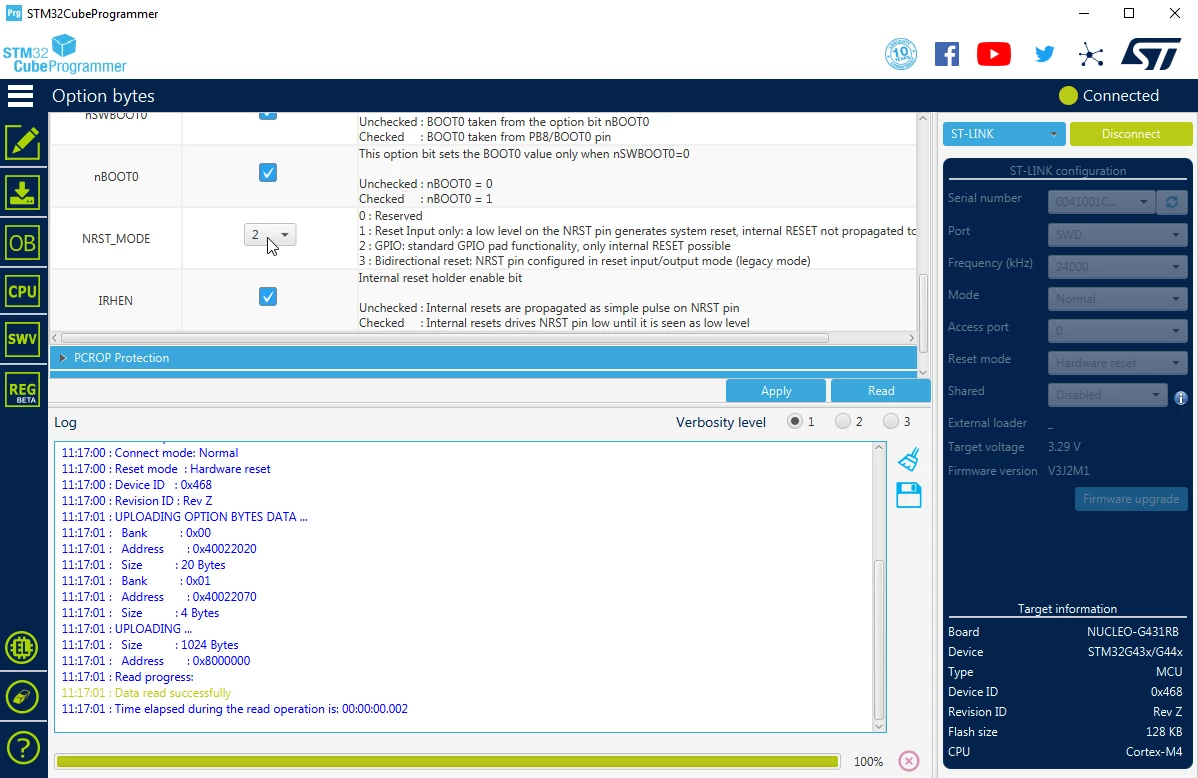Open the ST-LINK interface dropdown
Viewport: 1198px width, 778px height.
point(1003,134)
